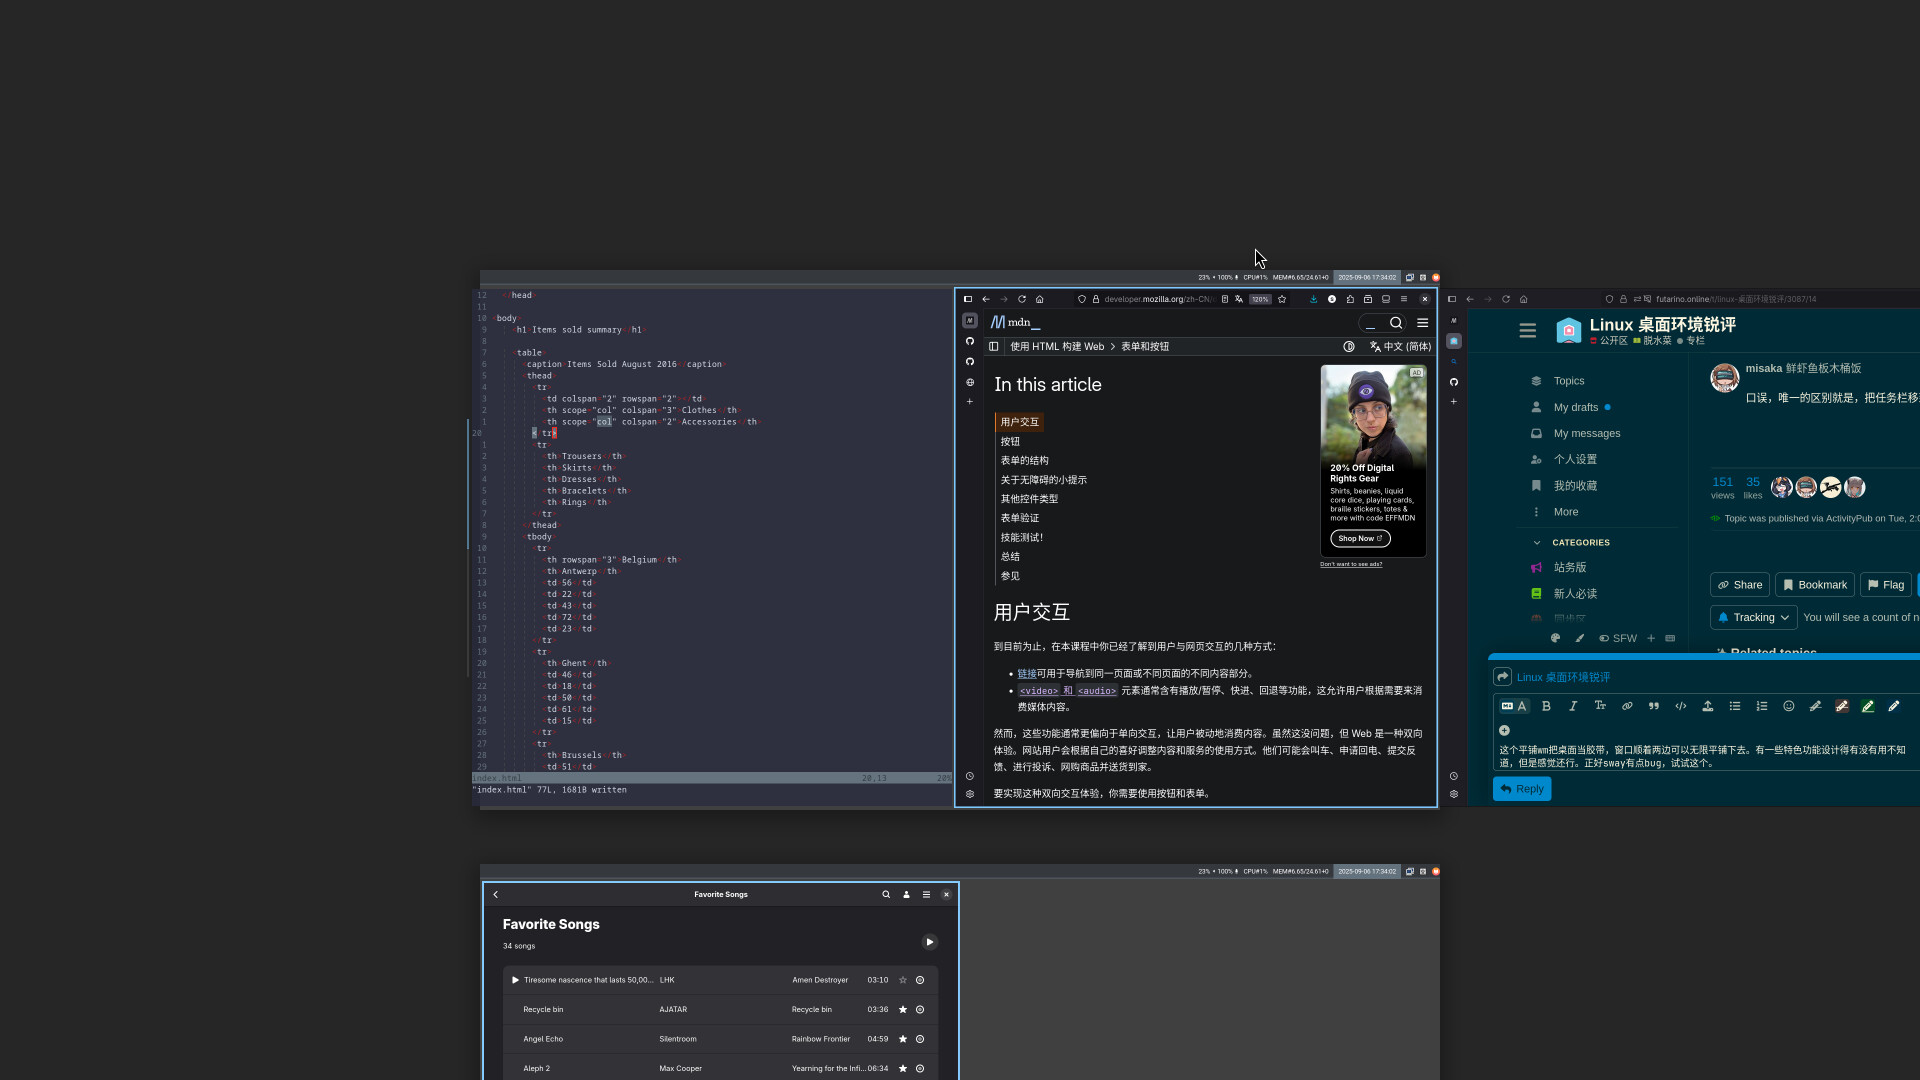Reload the MDN page
The height and width of the screenshot is (1080, 1920).
click(1022, 299)
